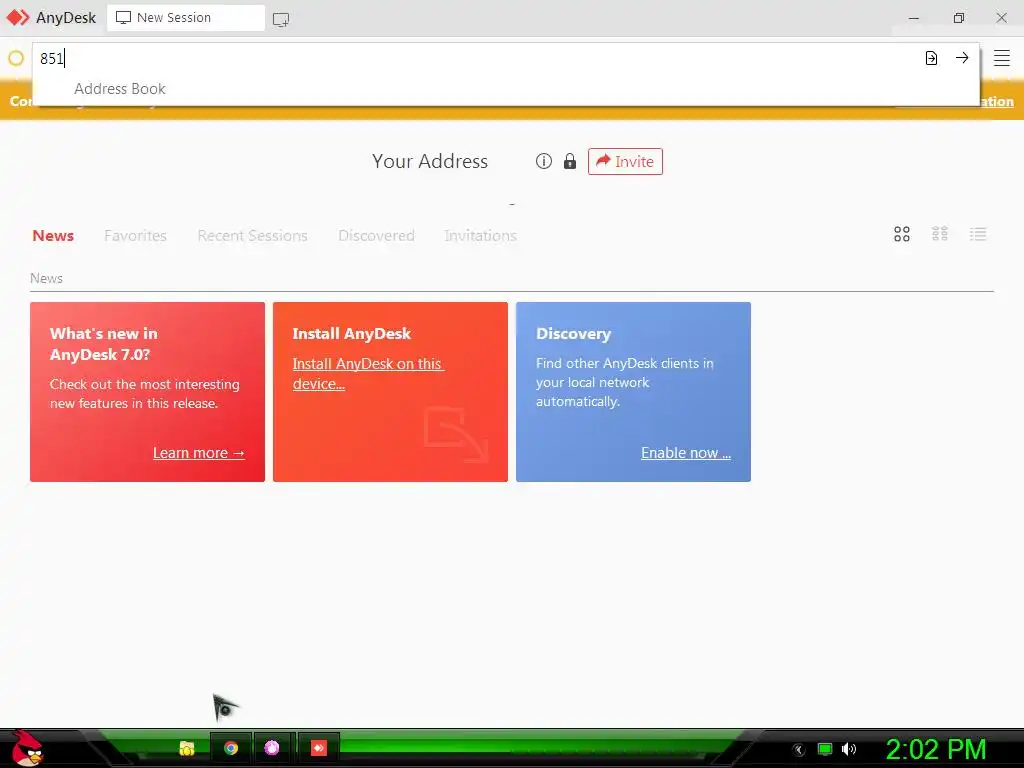Viewport: 1024px width, 768px height.
Task: Click the volume speaker tray icon
Action: [849, 749]
